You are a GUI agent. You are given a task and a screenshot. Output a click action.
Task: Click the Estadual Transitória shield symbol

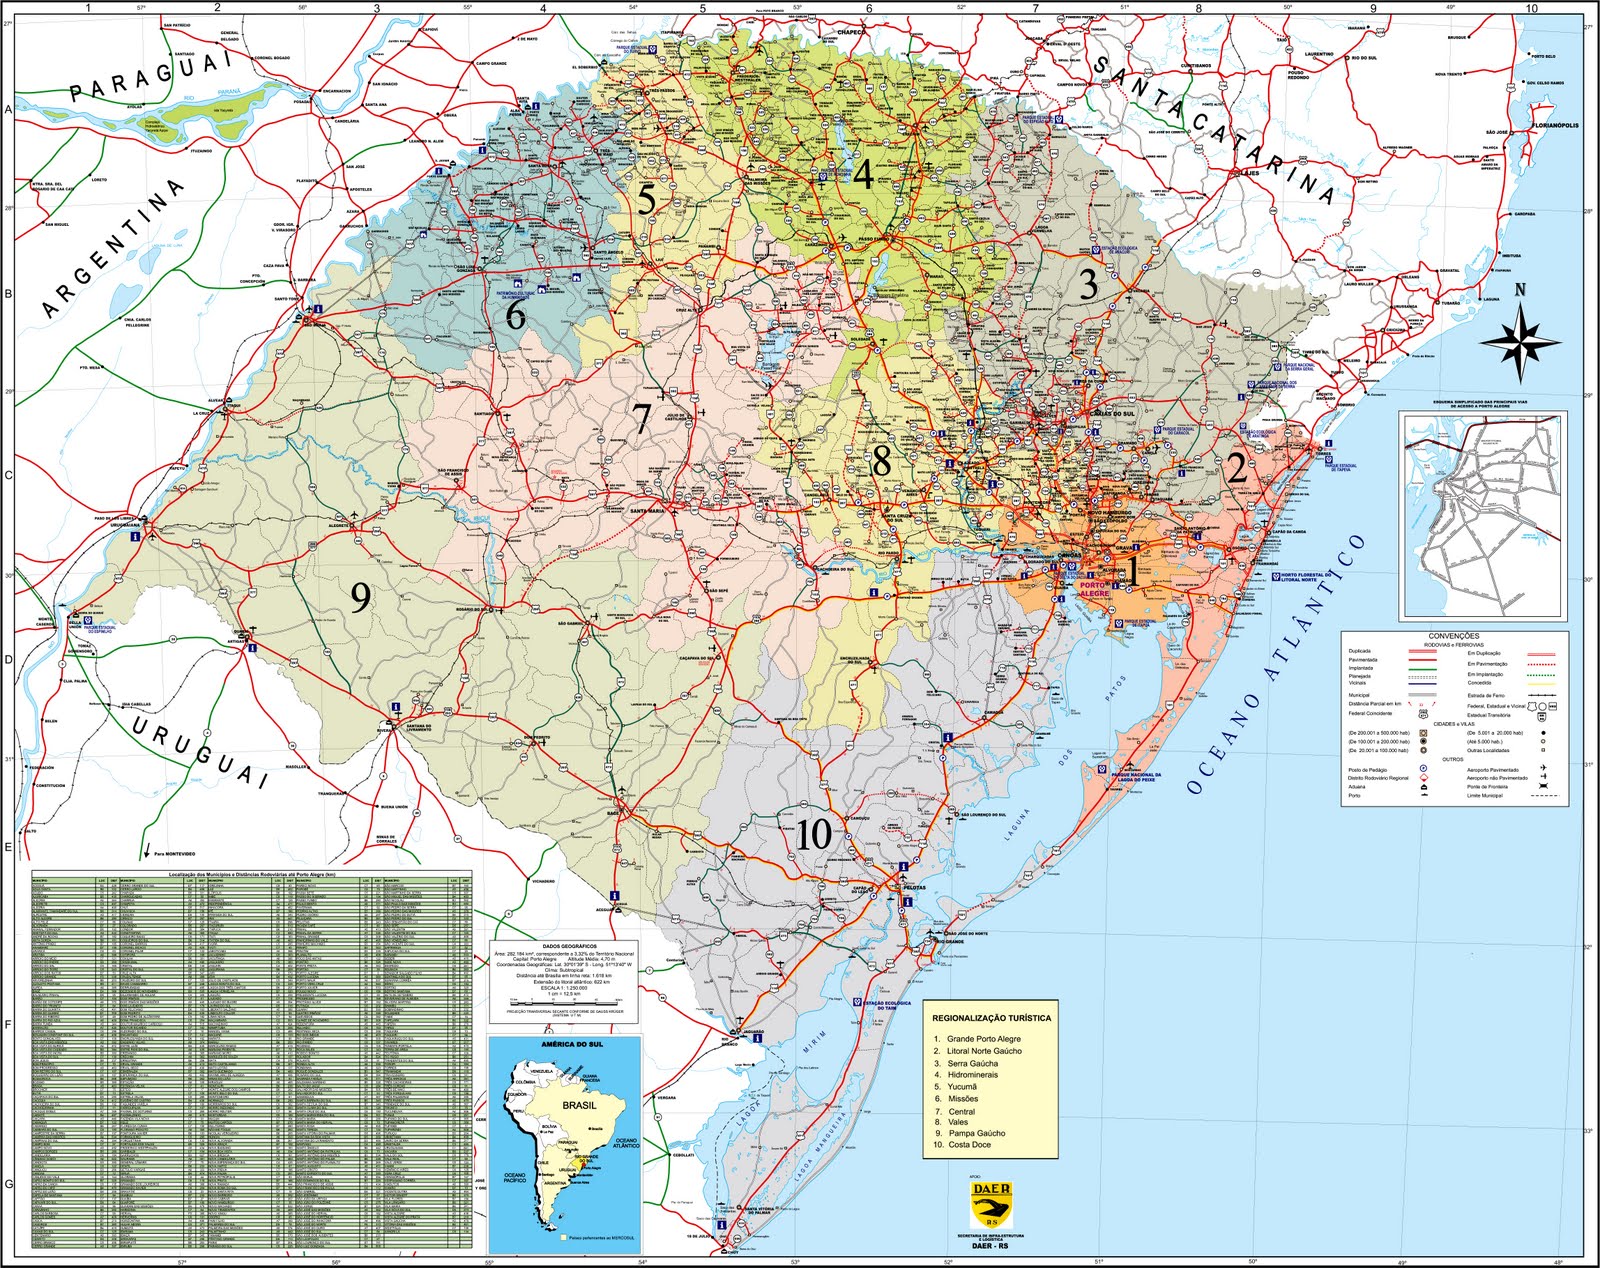[1542, 717]
